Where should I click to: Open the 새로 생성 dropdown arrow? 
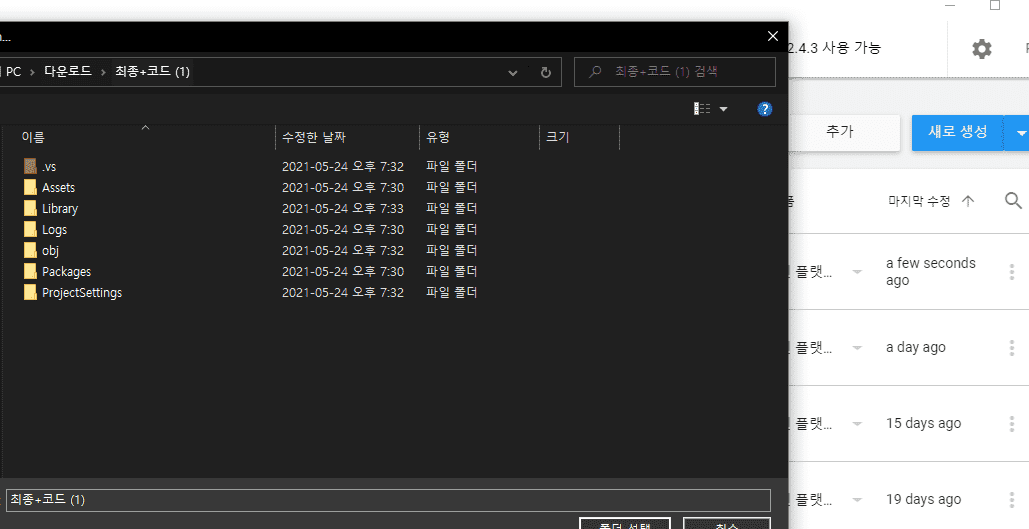pos(1020,133)
